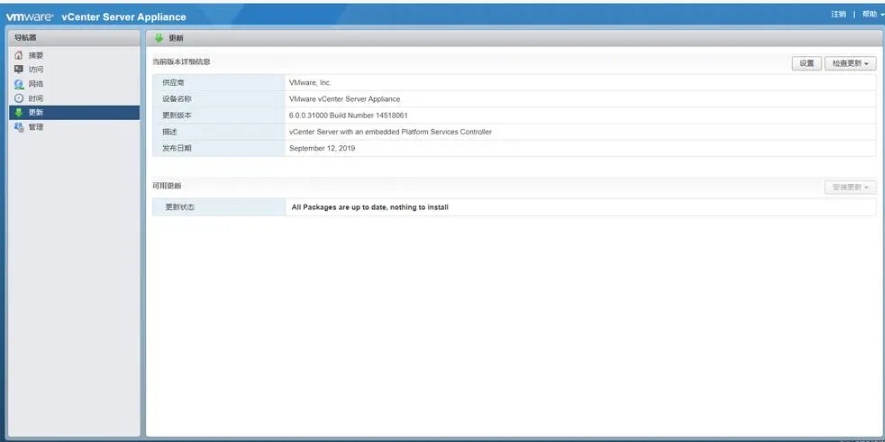Click the 当前版本详细信息 section heading

point(181,62)
